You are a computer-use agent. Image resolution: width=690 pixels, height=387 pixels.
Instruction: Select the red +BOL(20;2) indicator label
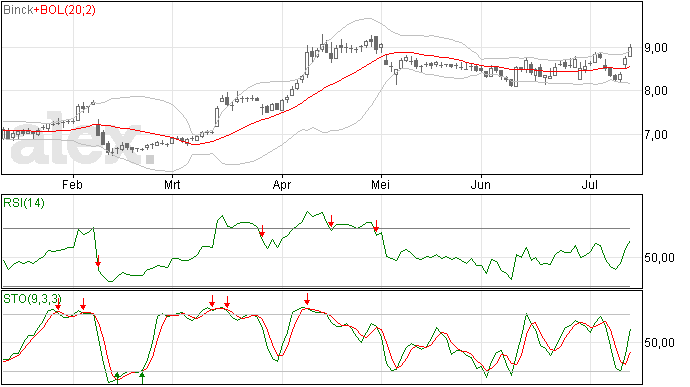pyautogui.click(x=65, y=10)
